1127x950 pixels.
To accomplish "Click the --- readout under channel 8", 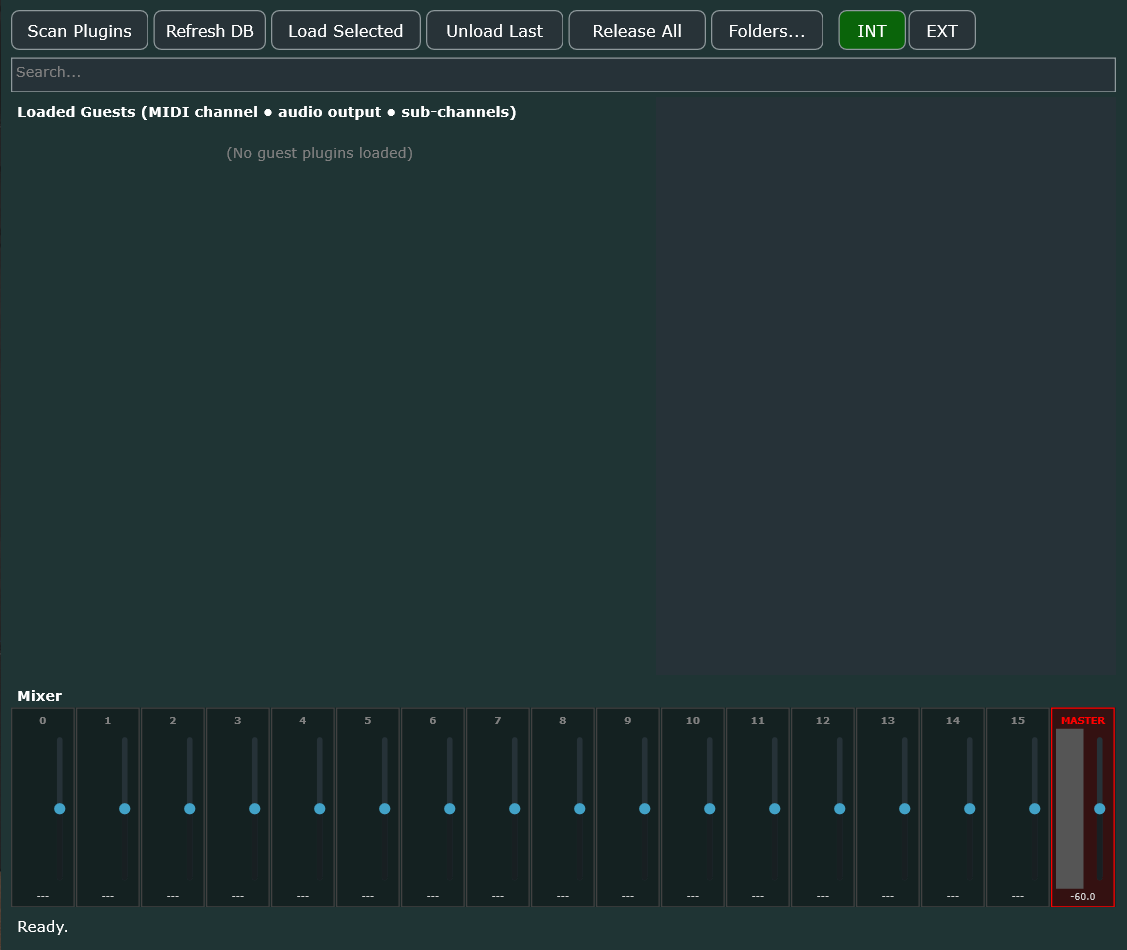I will 563,896.
